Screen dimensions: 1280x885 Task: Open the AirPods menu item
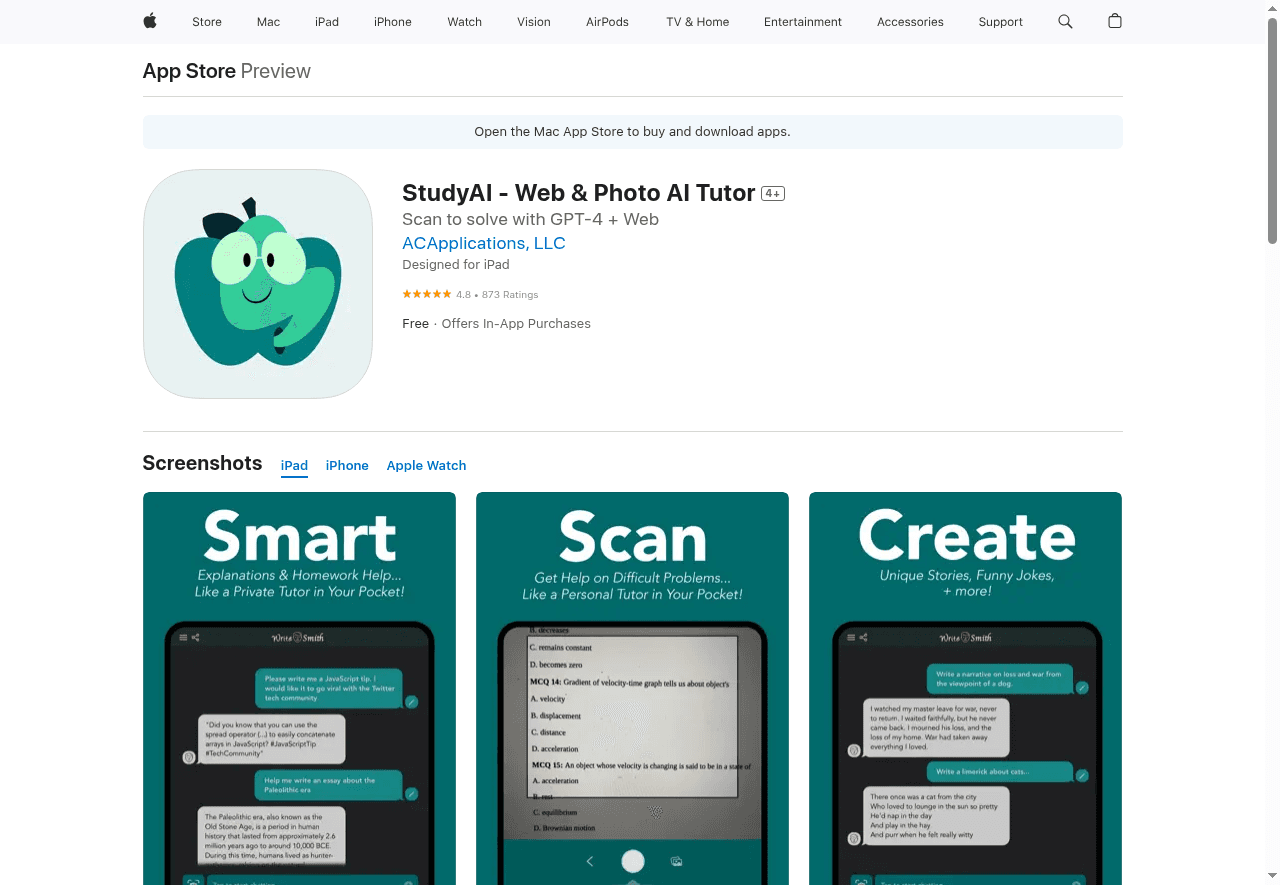[608, 21]
